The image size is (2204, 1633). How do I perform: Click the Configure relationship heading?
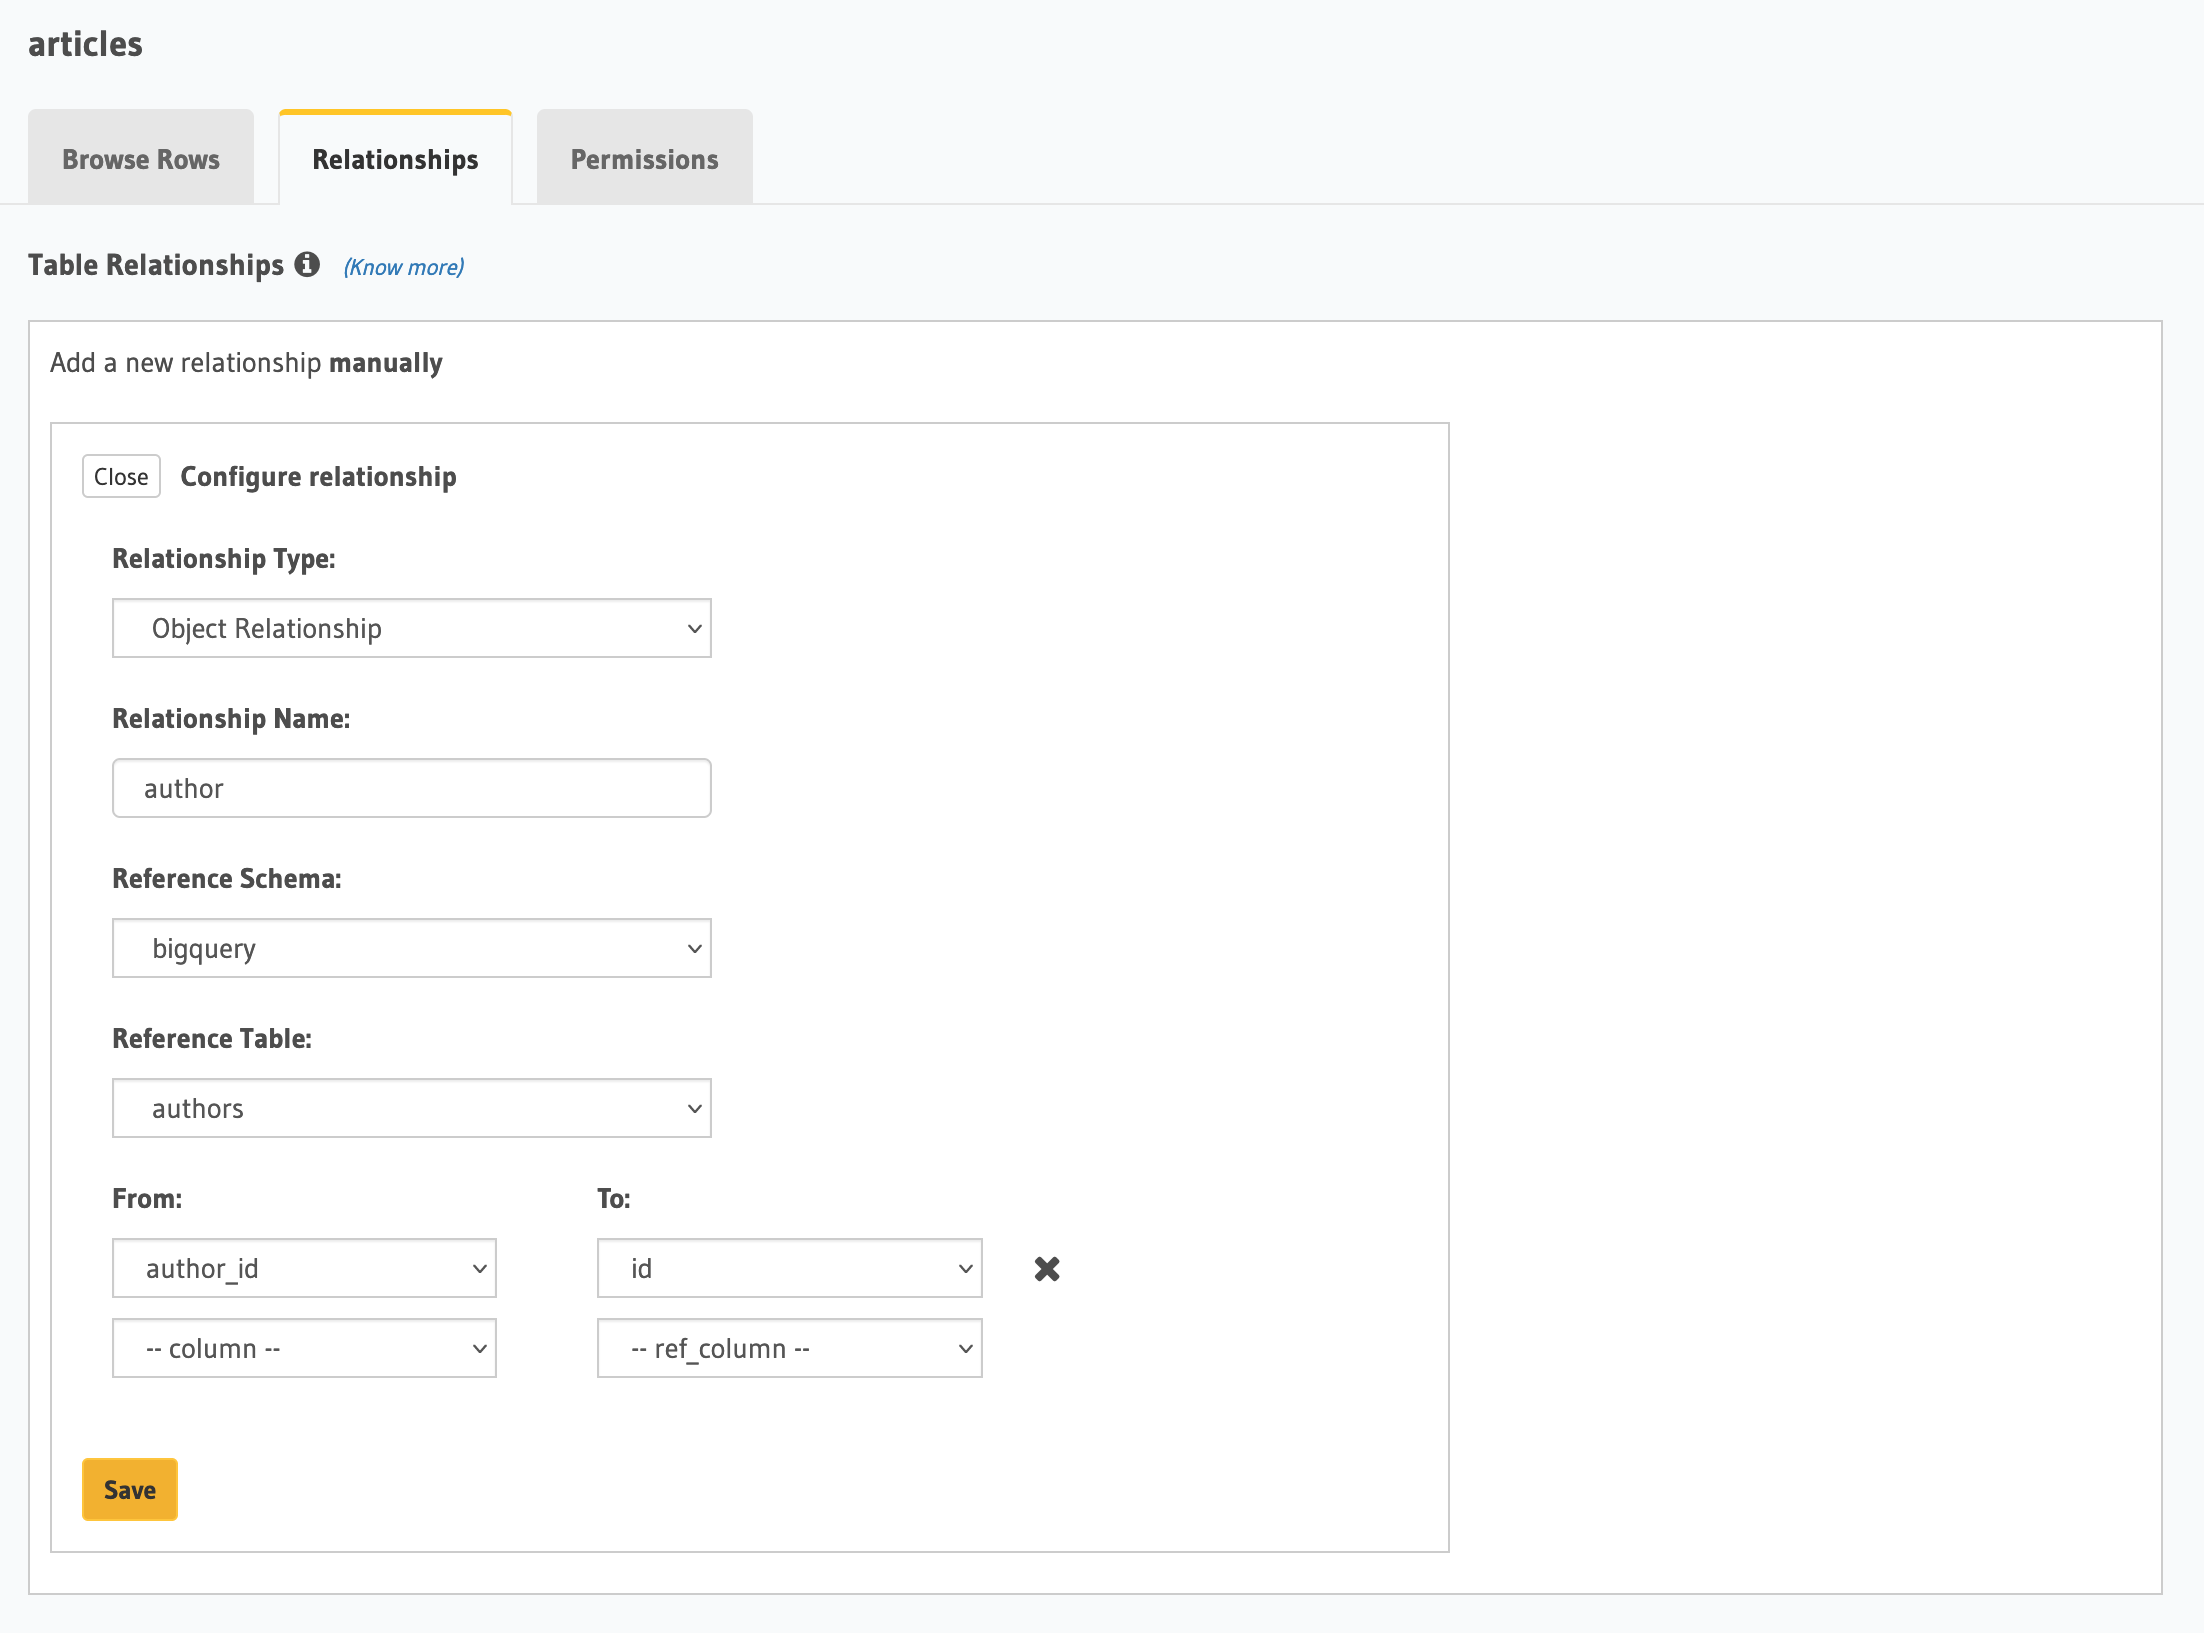pyautogui.click(x=318, y=476)
